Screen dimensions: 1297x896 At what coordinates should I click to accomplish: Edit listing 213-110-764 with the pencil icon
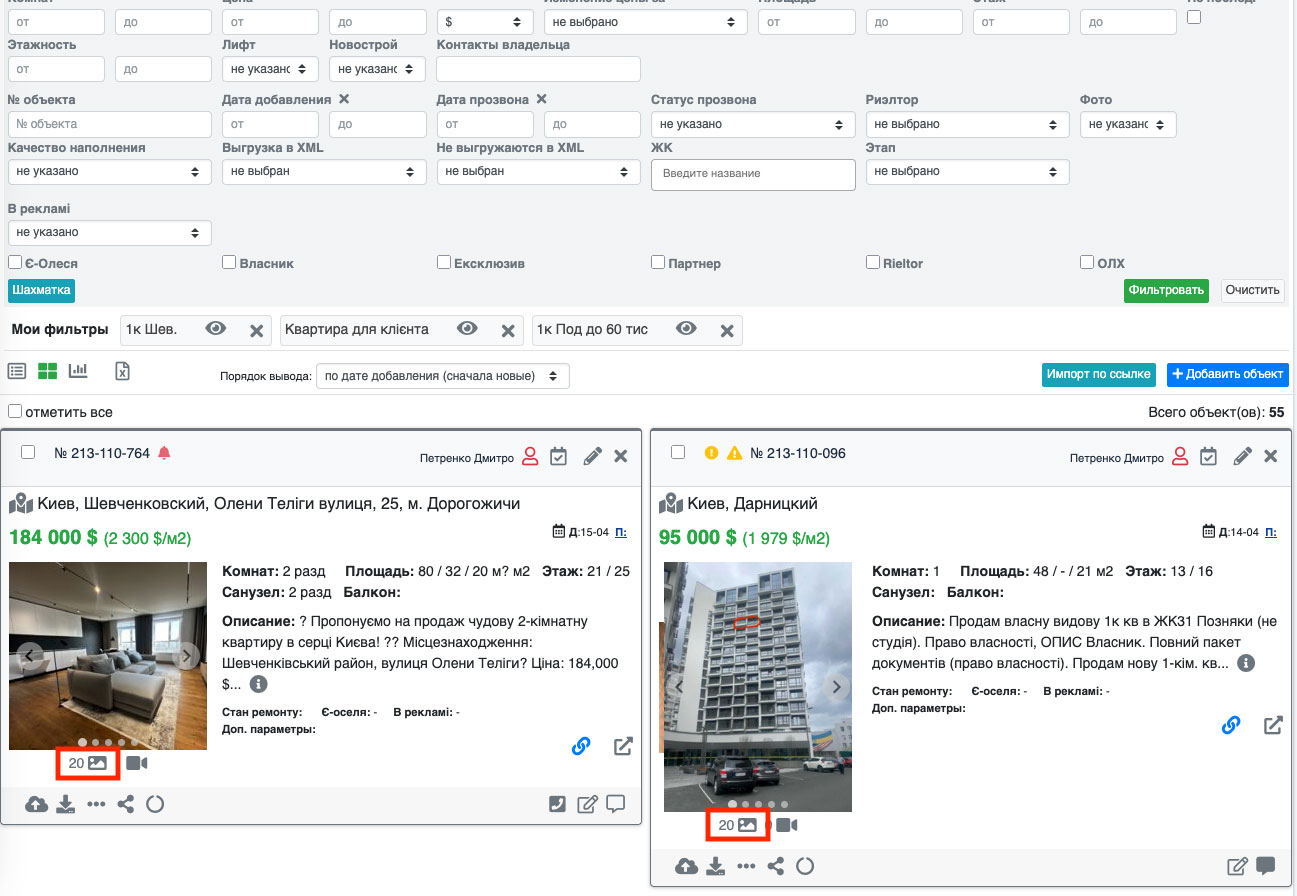point(592,456)
